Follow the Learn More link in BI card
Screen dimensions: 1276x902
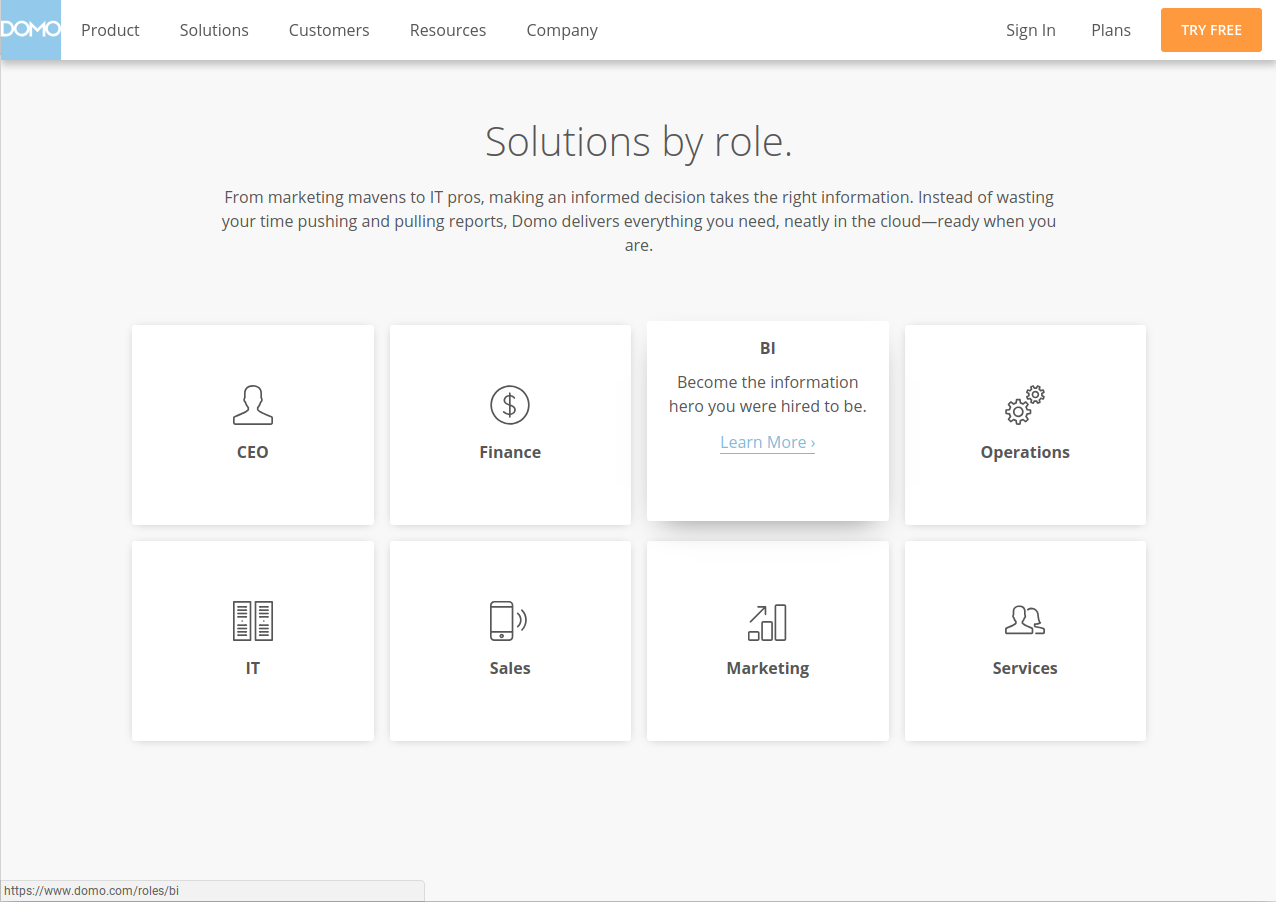pyautogui.click(x=768, y=442)
